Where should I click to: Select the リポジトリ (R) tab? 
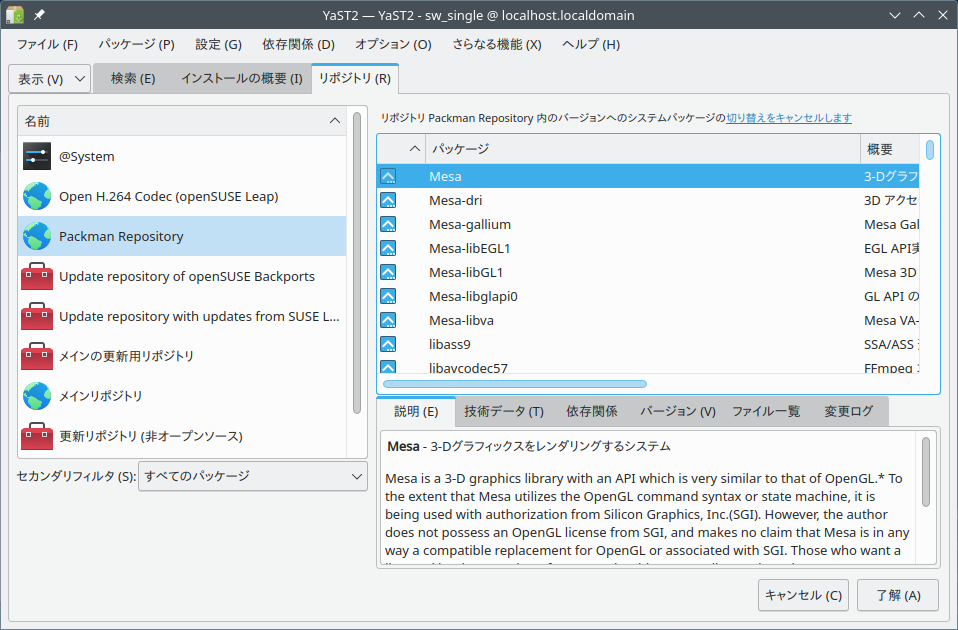click(x=355, y=78)
